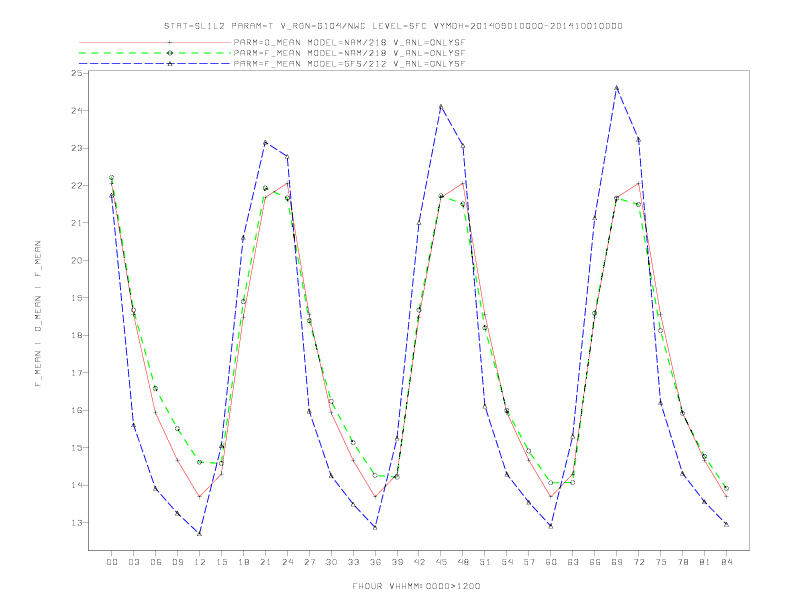792x612 pixels.
Task: Click x-axis forecast hour label 39
Action: (x=397, y=562)
